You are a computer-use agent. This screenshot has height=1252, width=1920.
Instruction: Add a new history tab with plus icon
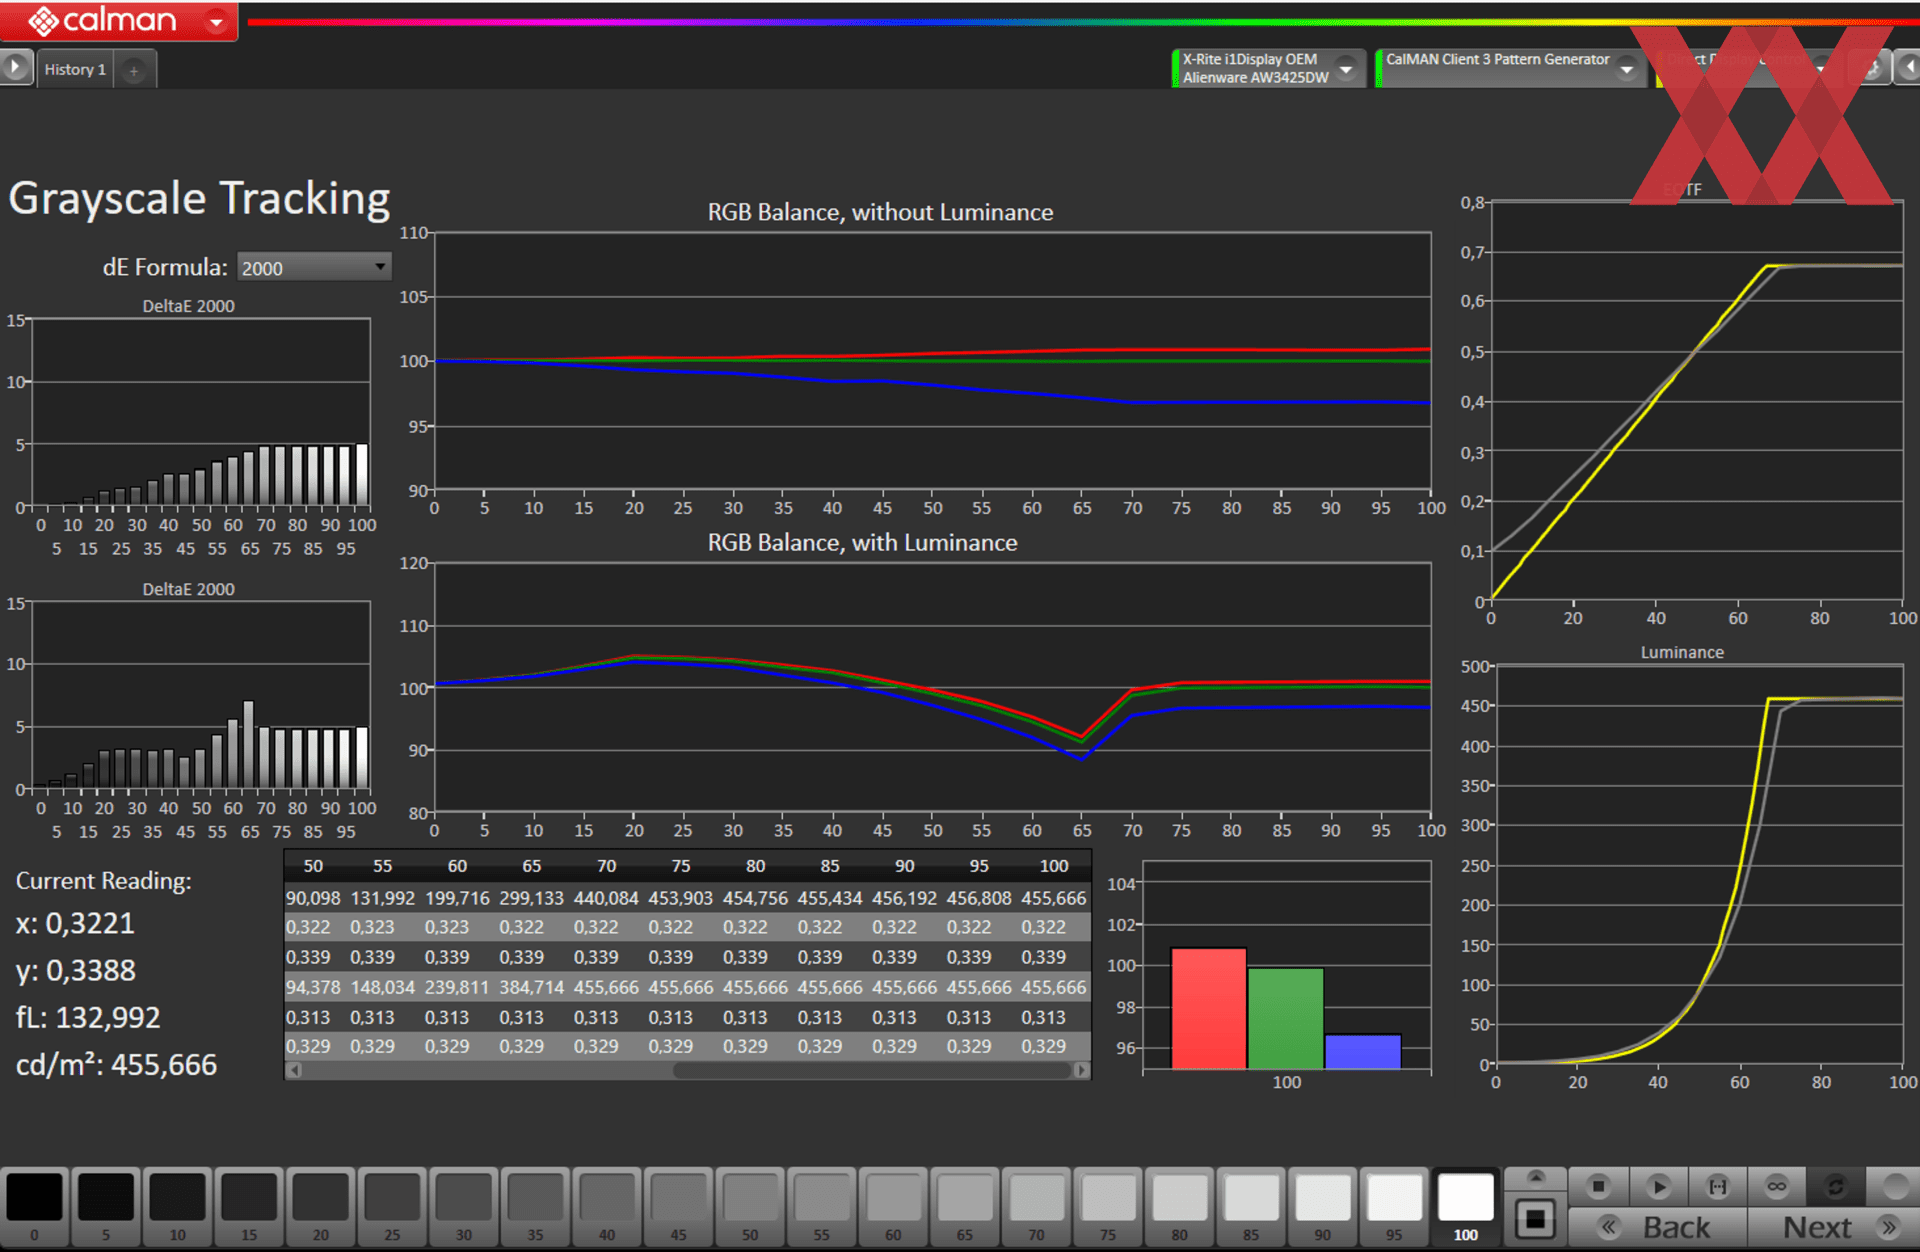coord(133,70)
